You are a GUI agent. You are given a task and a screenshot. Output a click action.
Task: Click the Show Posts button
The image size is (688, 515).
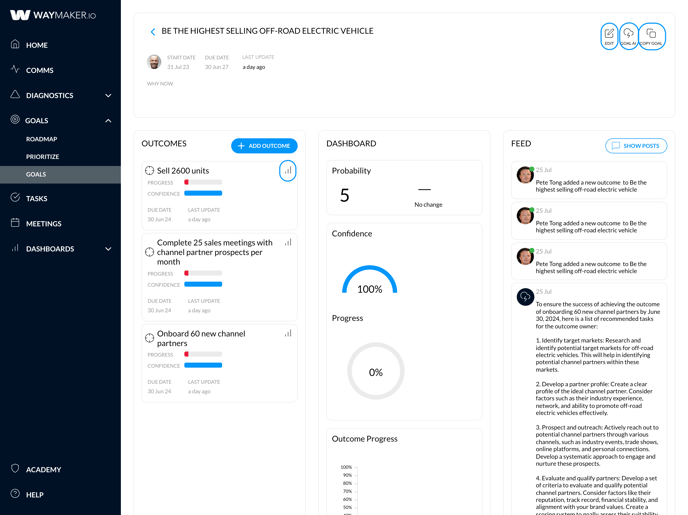(636, 146)
